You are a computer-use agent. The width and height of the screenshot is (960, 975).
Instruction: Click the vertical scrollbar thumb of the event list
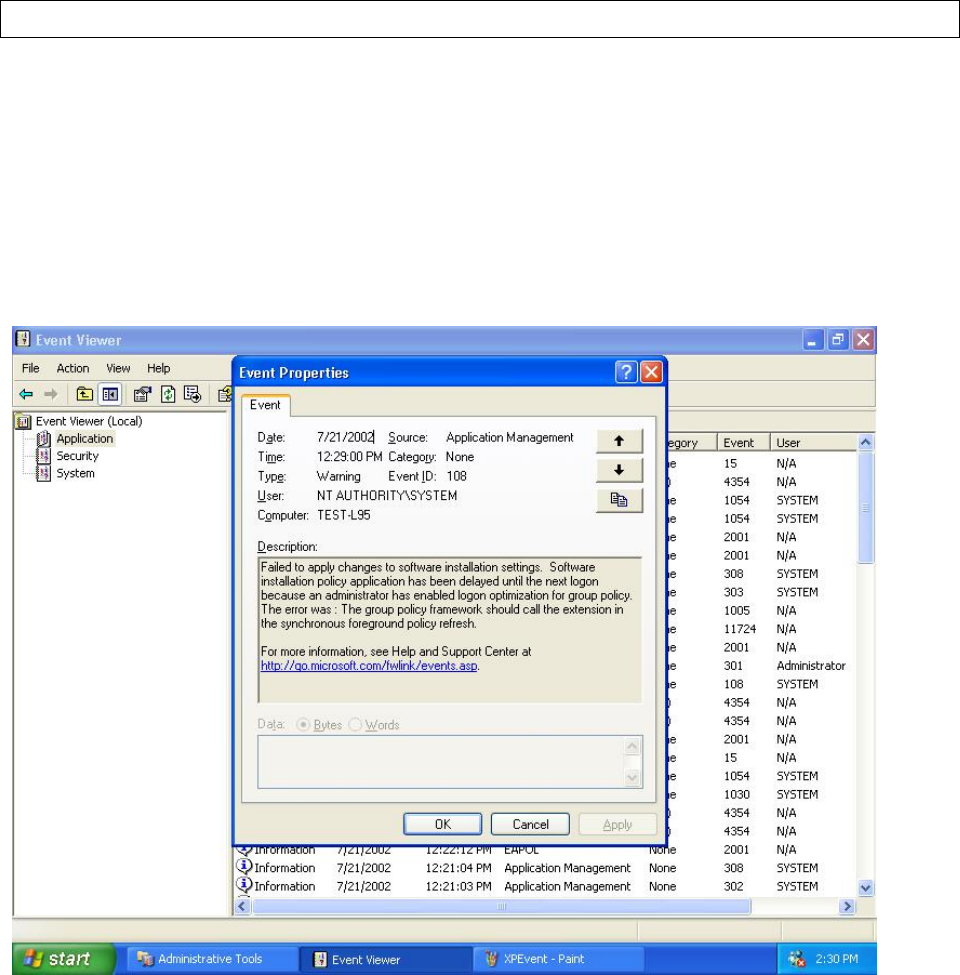point(865,508)
